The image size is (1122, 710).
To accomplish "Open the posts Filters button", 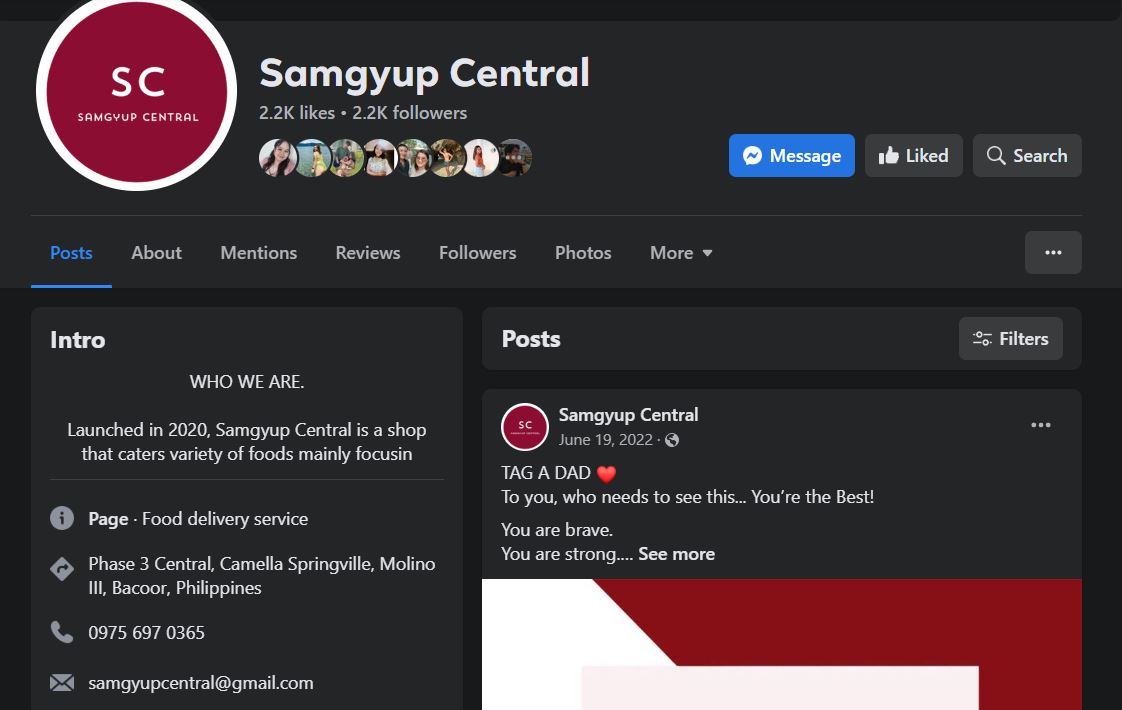I will coord(1010,339).
